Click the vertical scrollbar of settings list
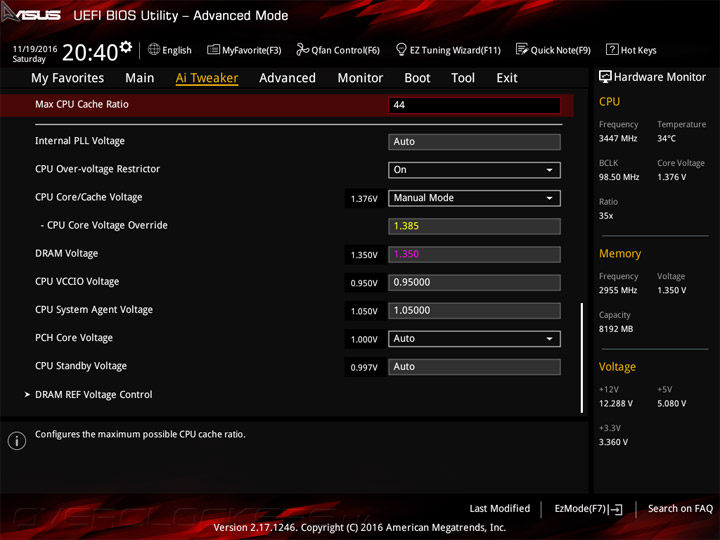This screenshot has height=540, width=720. [x=581, y=358]
